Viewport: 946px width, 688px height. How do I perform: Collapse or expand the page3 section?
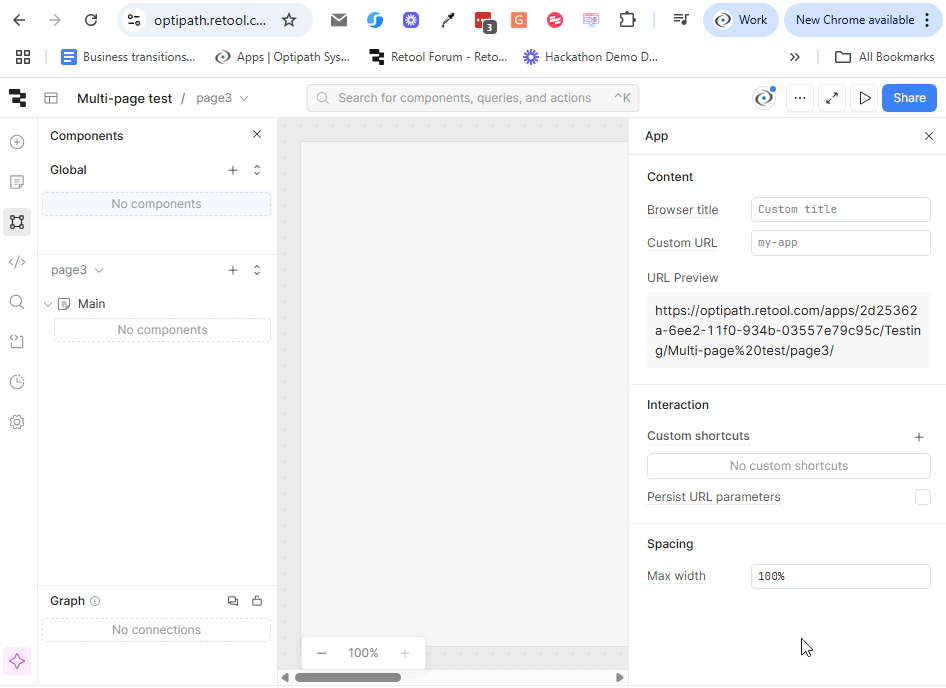tap(257, 270)
